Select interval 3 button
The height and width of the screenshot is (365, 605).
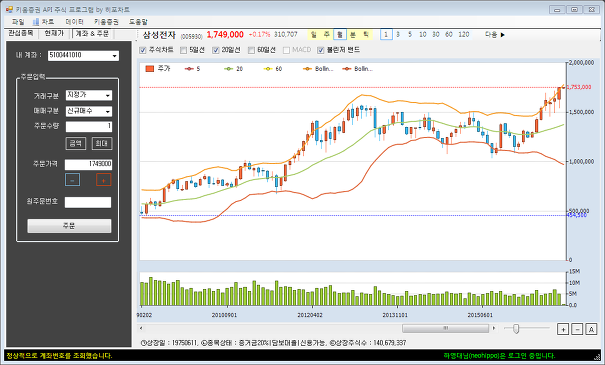tap(398, 35)
